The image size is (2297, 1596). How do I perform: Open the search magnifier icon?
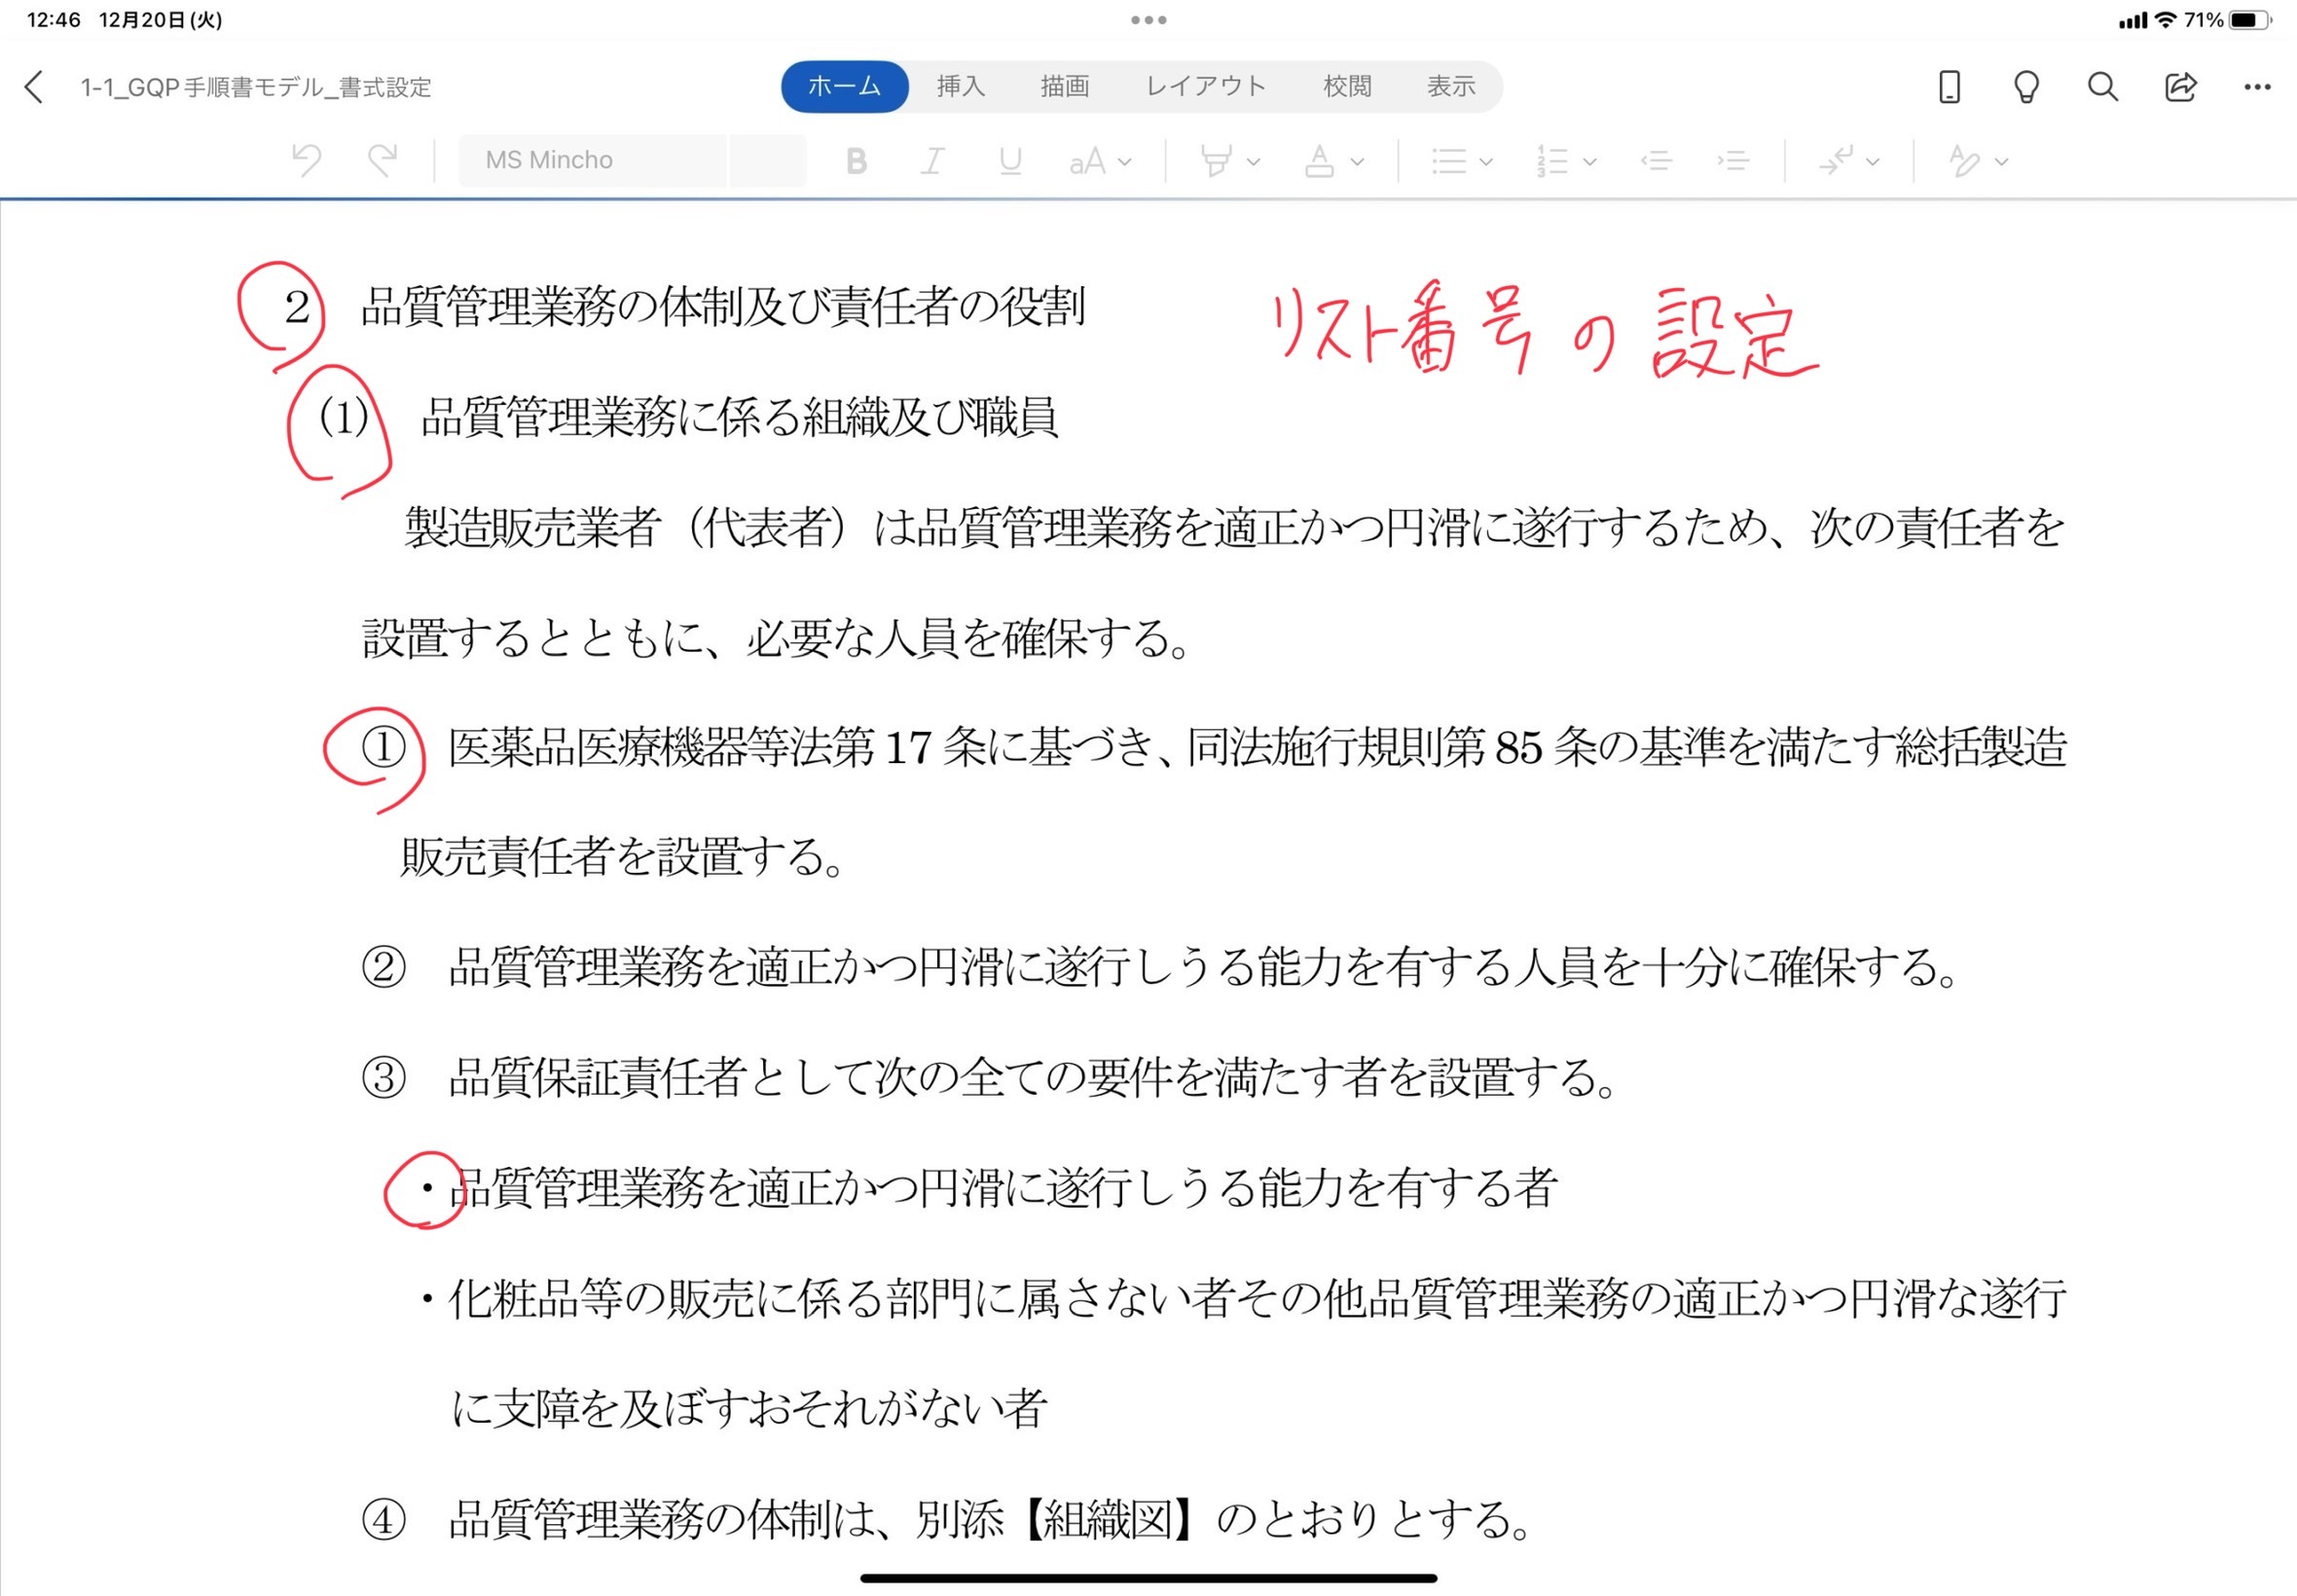point(2102,87)
